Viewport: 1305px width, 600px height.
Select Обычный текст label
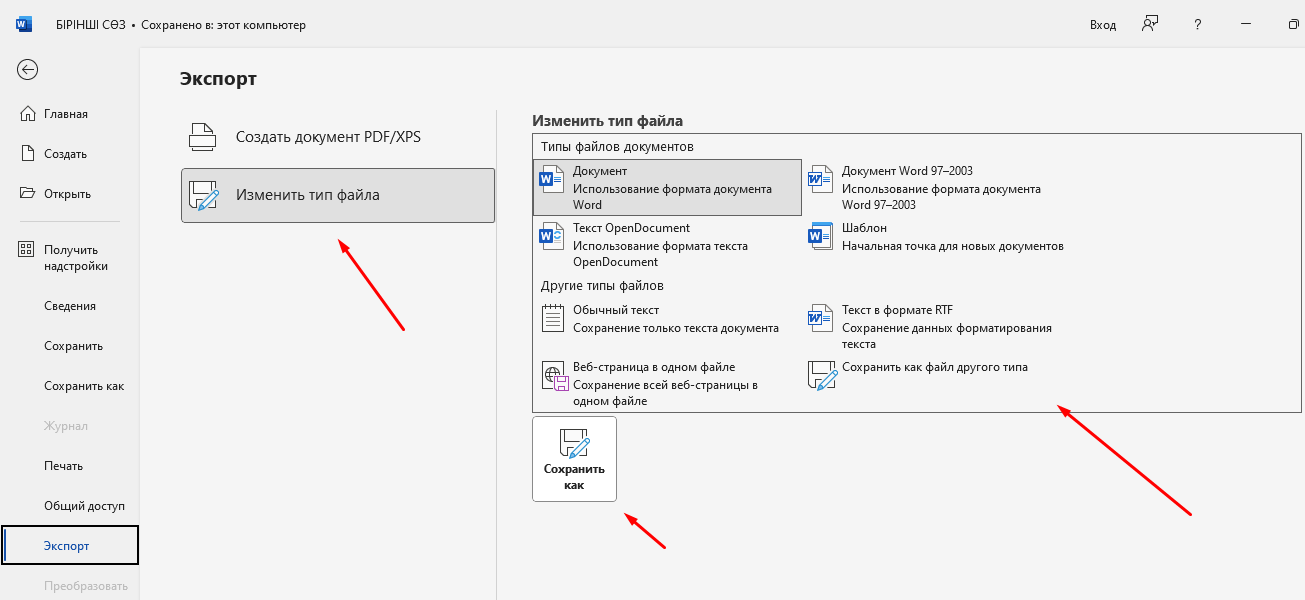pos(616,310)
